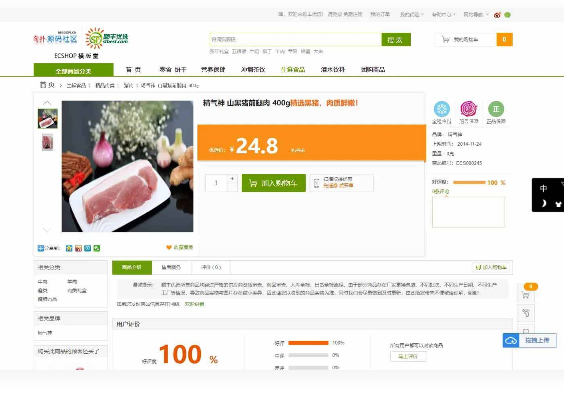Click the Weibo icon in top bar

497,15
